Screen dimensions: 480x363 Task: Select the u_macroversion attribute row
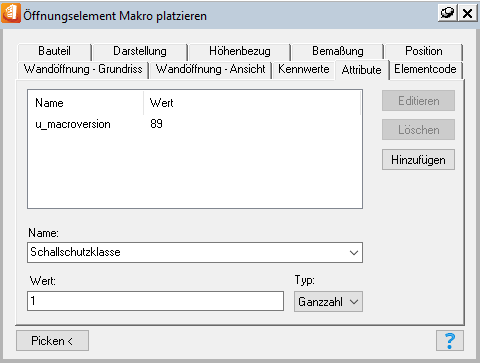pos(195,124)
